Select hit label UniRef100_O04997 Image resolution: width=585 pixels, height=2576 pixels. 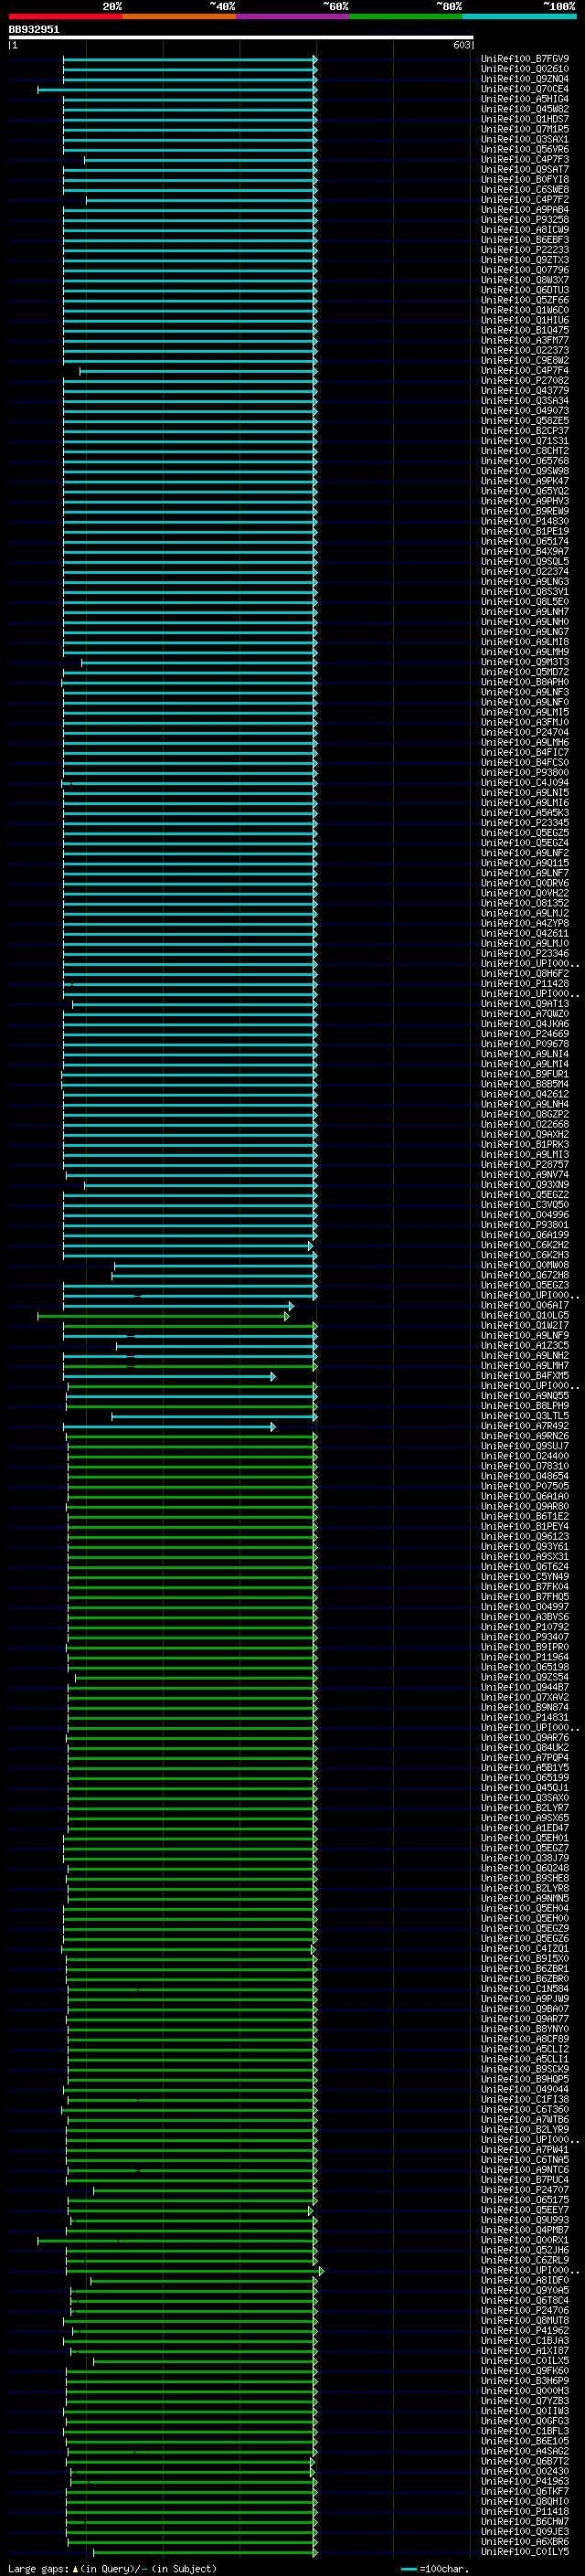tap(525, 1607)
